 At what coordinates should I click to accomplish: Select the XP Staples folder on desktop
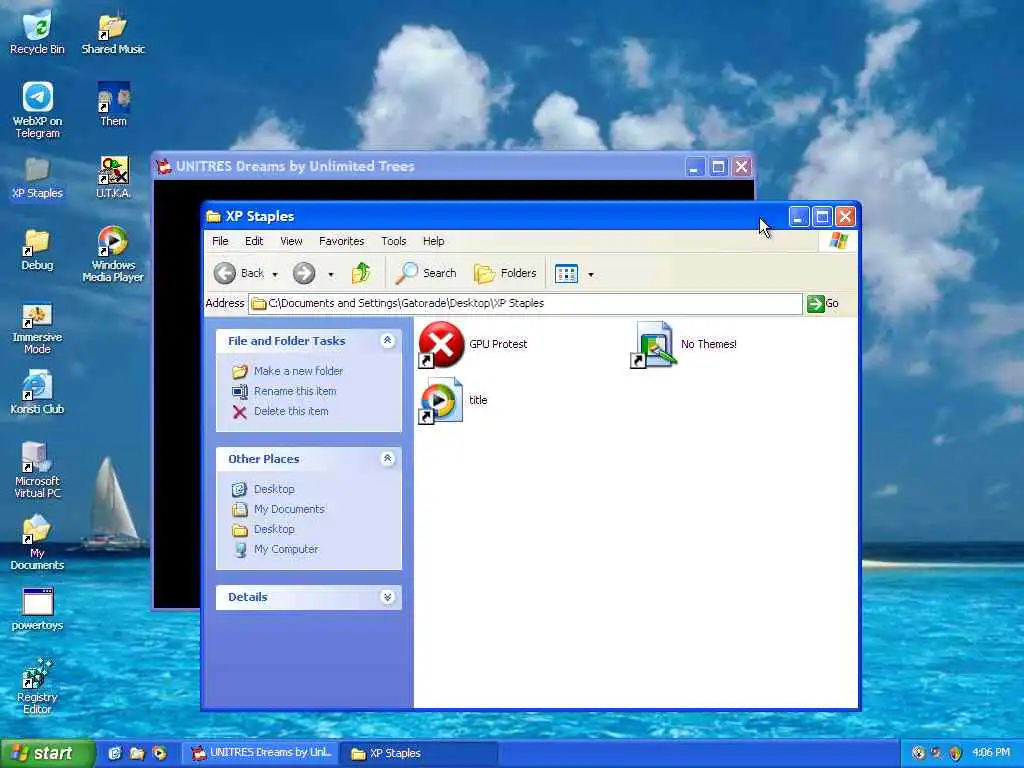pyautogui.click(x=37, y=178)
